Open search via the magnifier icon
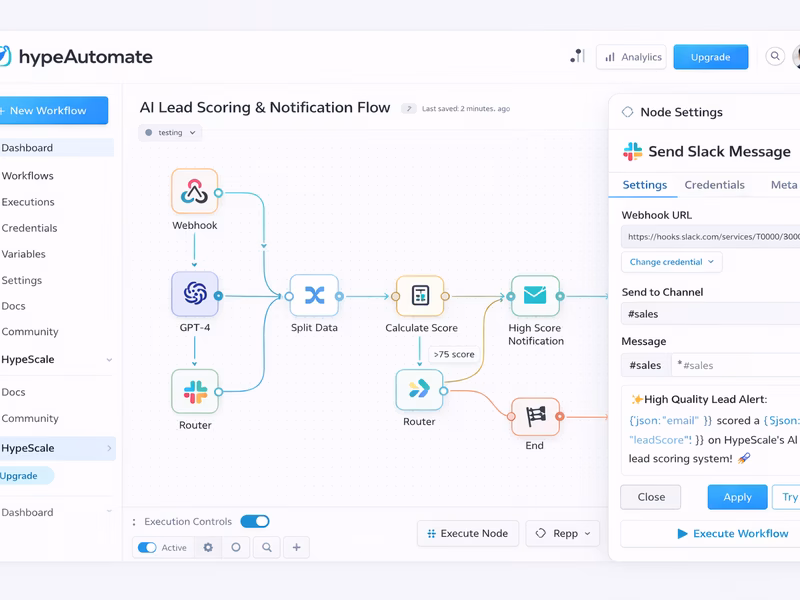Viewport: 800px width, 600px height. (775, 57)
